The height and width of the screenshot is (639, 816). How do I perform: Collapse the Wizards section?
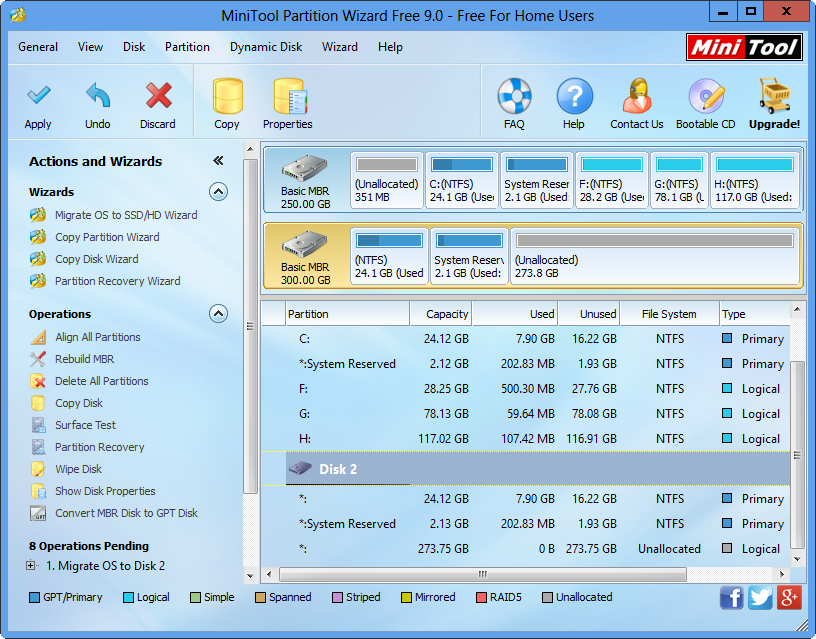coord(219,191)
